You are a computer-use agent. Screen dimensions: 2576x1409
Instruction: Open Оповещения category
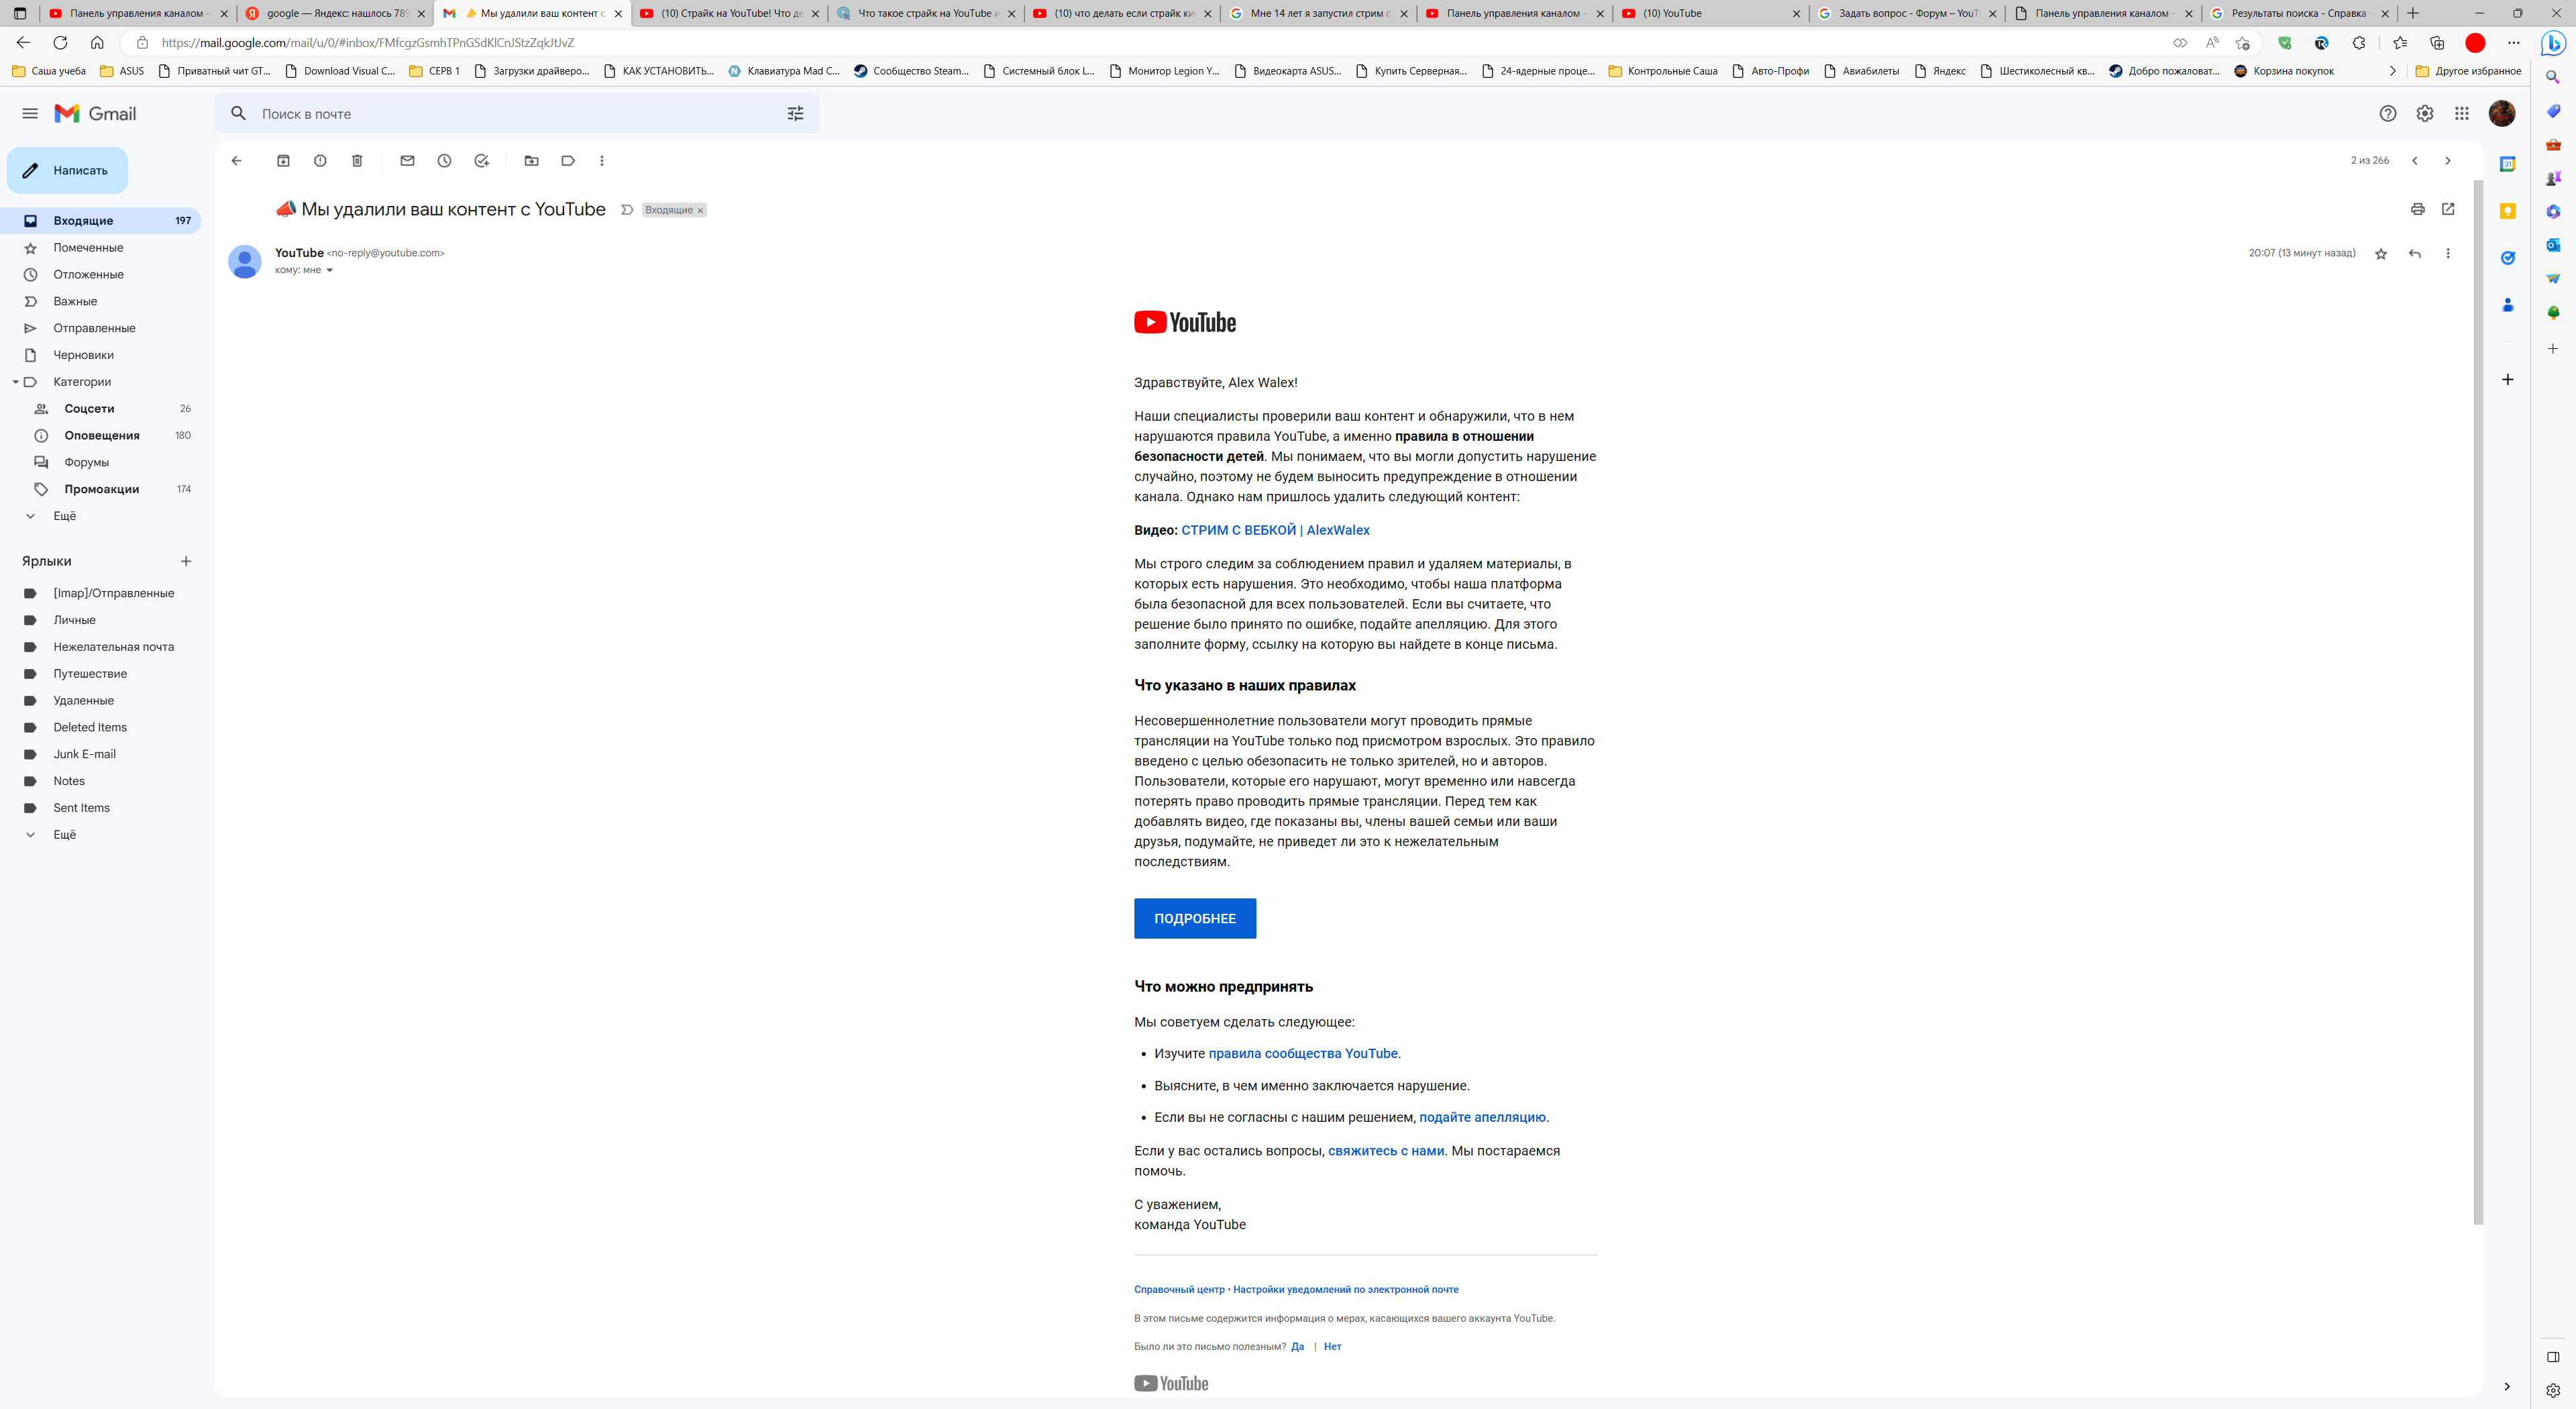tap(100, 435)
